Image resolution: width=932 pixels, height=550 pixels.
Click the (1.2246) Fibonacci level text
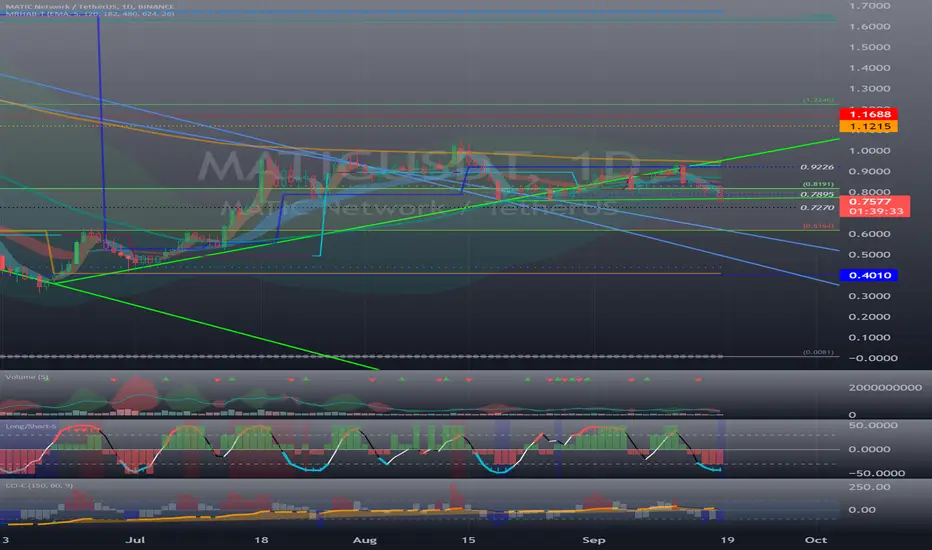pos(818,100)
